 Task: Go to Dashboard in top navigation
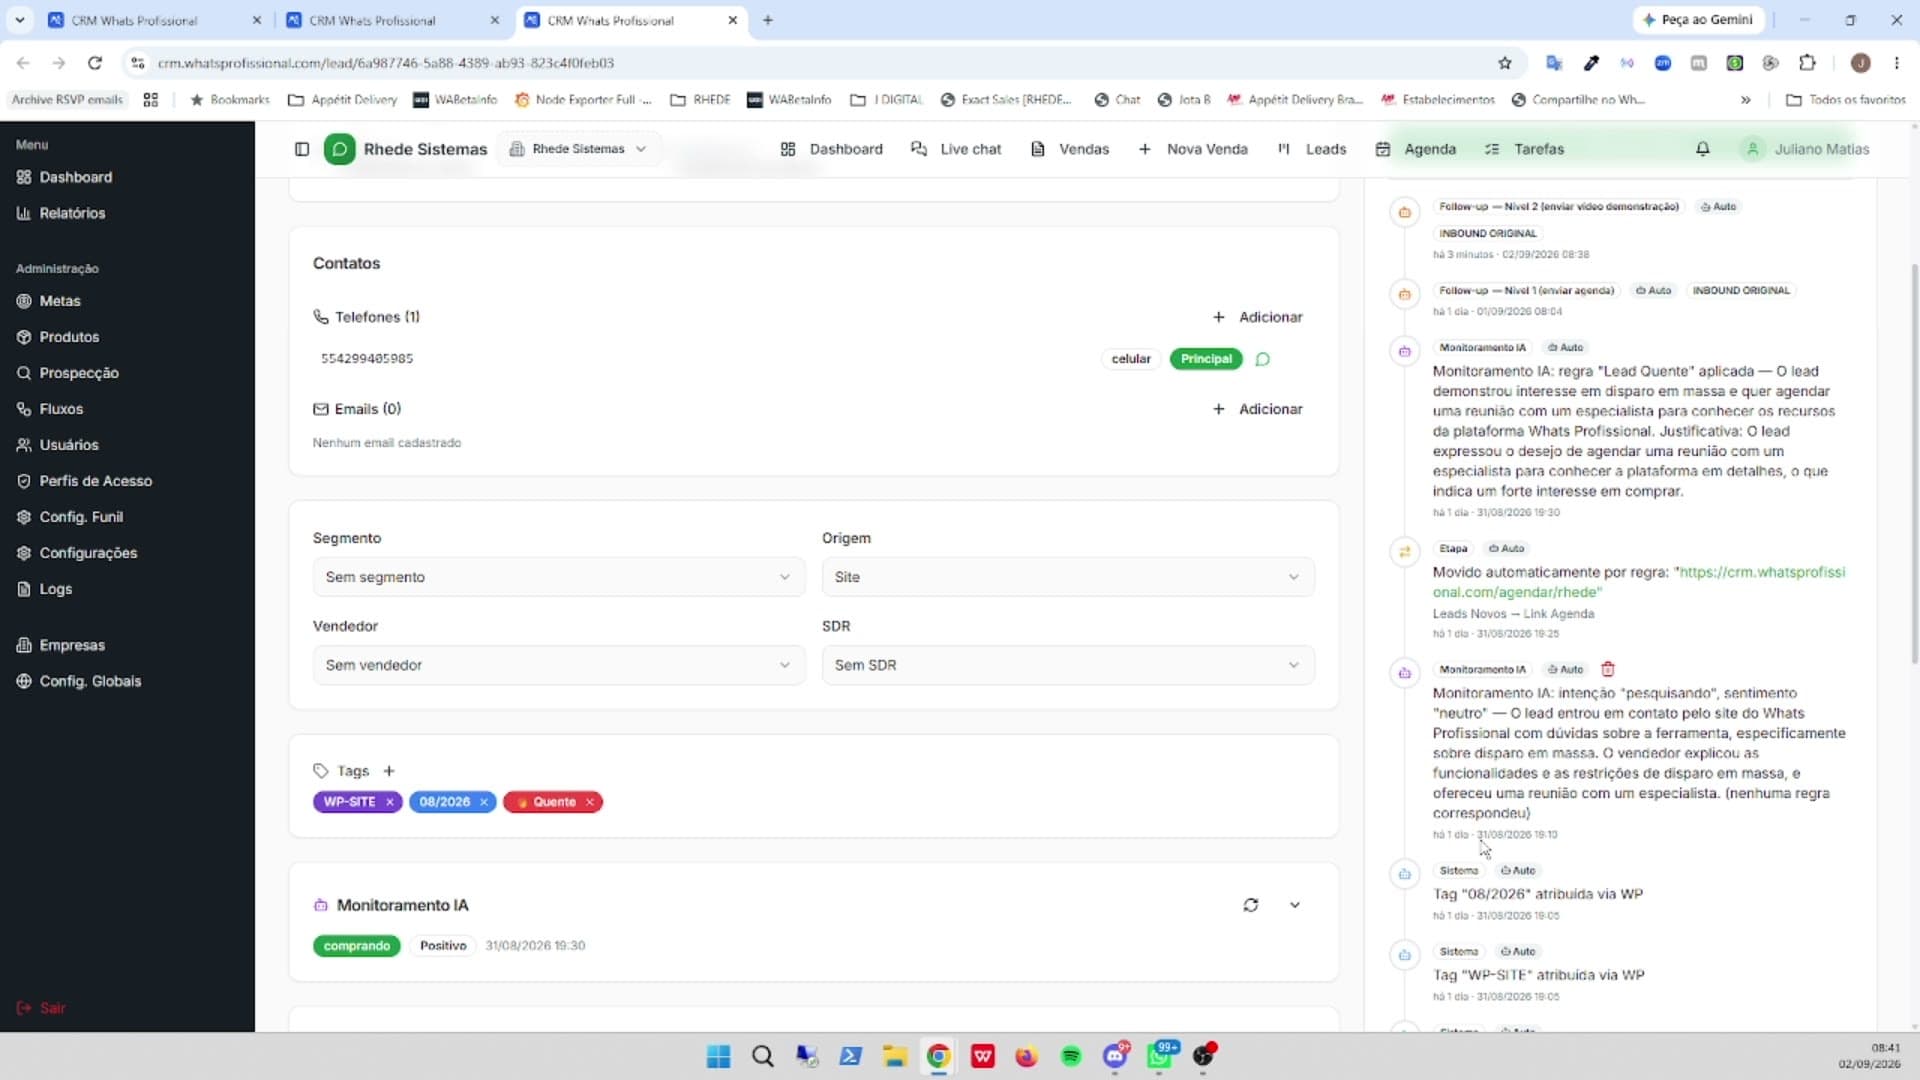pyautogui.click(x=832, y=149)
